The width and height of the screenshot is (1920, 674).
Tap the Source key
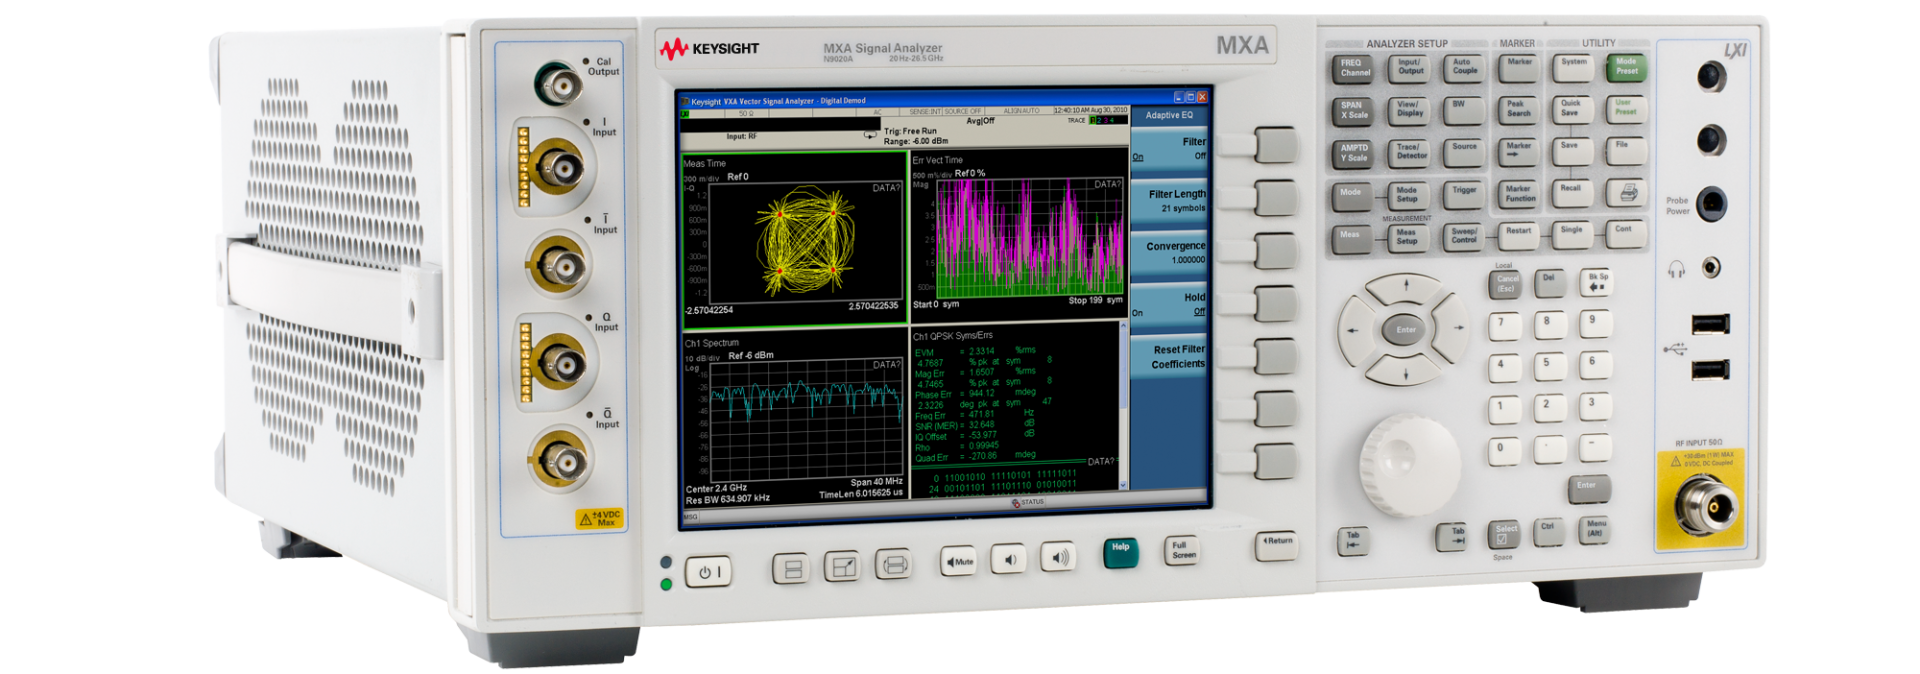[1463, 151]
